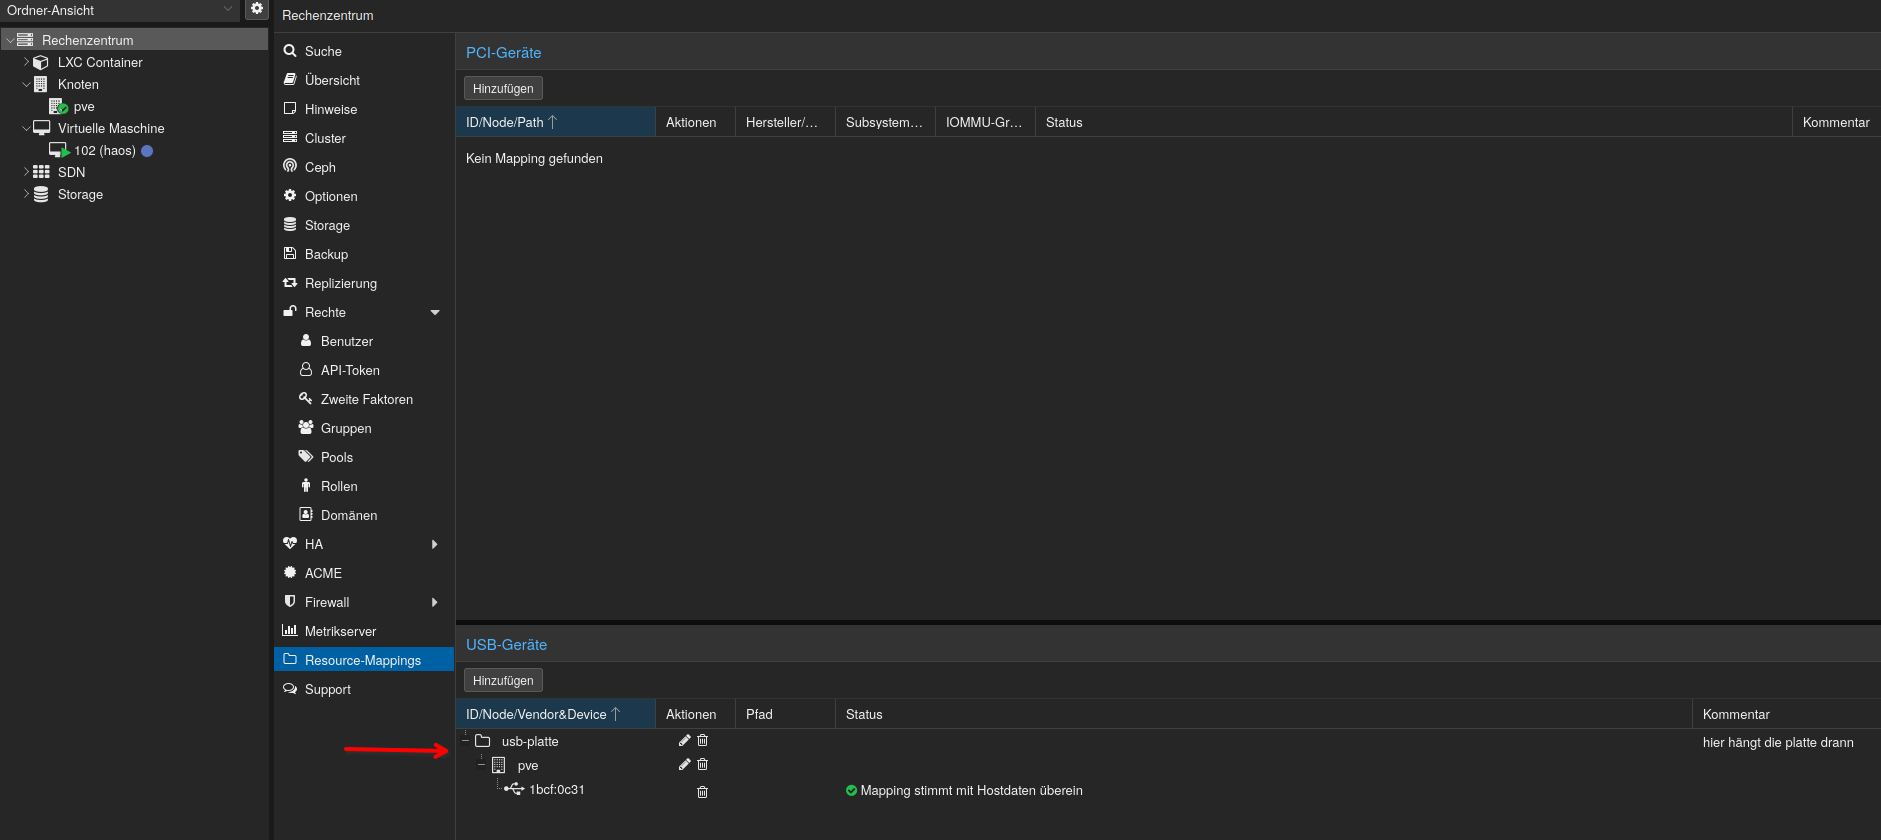Open the Übersicht menu entry
The height and width of the screenshot is (840, 1881).
pos(364,80)
